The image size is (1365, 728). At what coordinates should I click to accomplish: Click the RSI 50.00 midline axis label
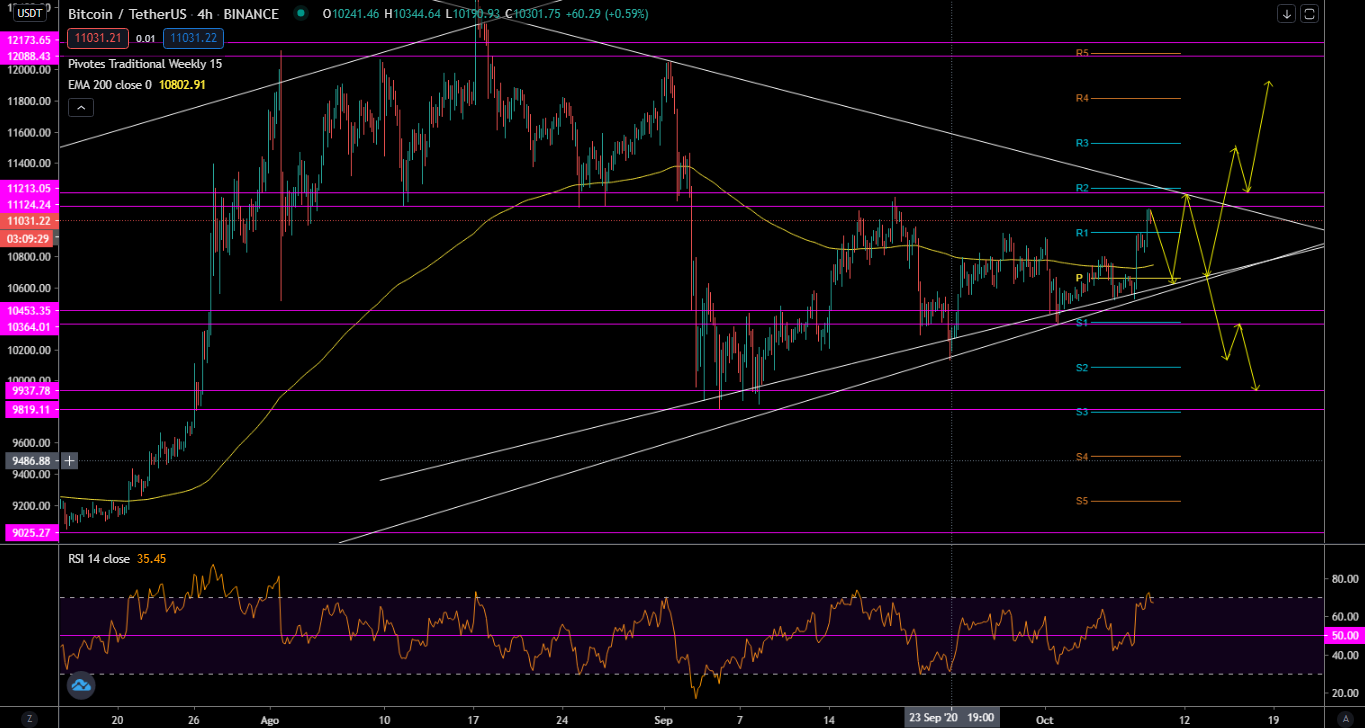point(1346,636)
